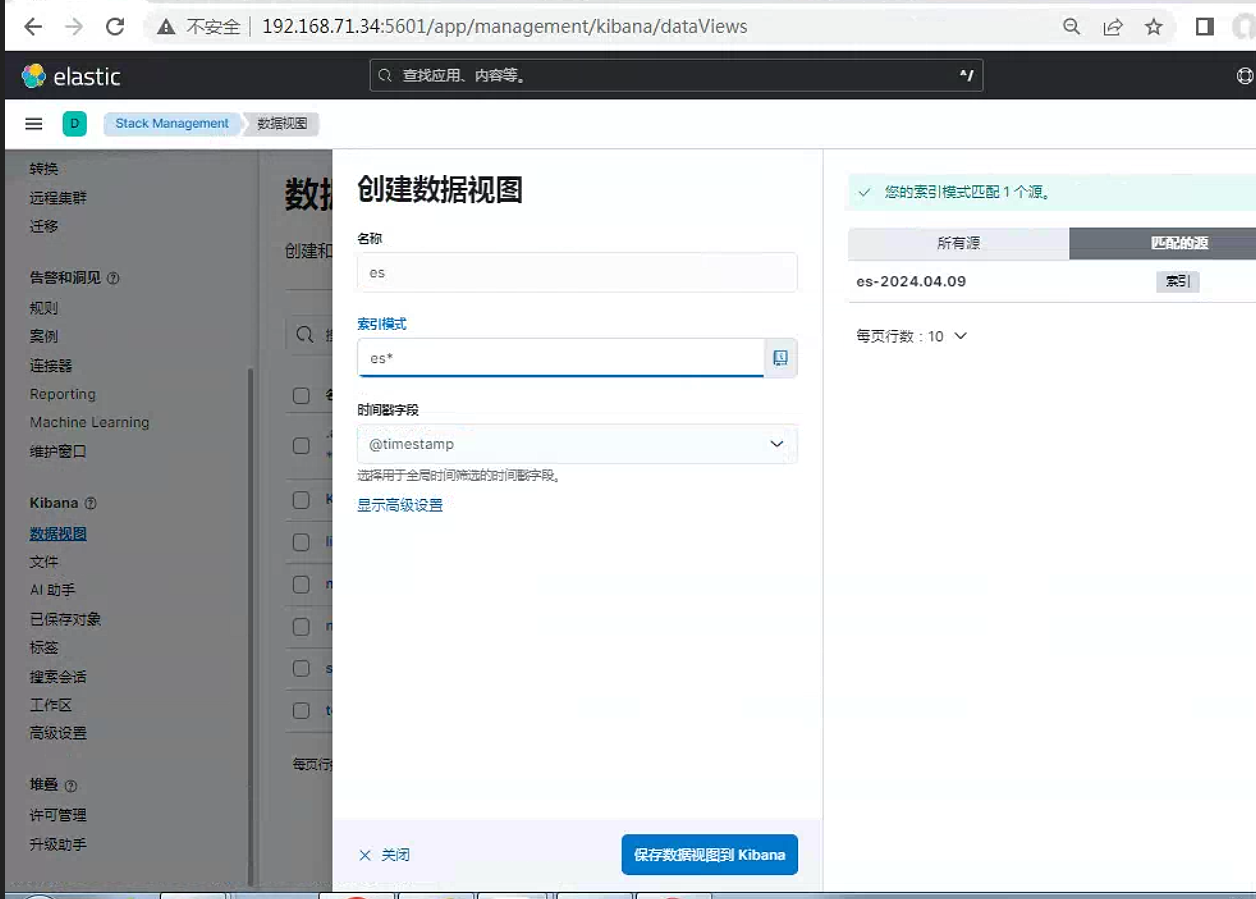Click the X icon of the 关闭 button
The height and width of the screenshot is (899, 1256).
click(365, 855)
